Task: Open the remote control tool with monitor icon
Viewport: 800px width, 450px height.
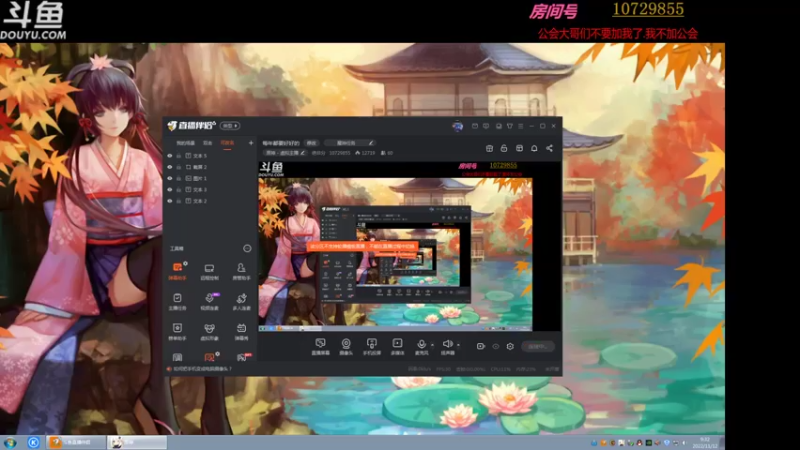Action: coord(209,271)
